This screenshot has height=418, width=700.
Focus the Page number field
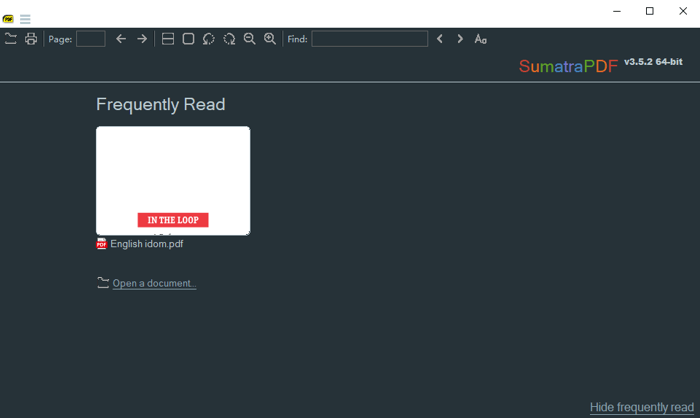pyautogui.click(x=91, y=39)
